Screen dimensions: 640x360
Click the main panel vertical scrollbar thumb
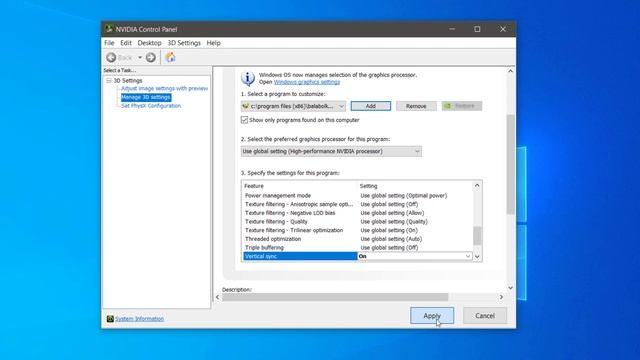pyautogui.click(x=510, y=164)
